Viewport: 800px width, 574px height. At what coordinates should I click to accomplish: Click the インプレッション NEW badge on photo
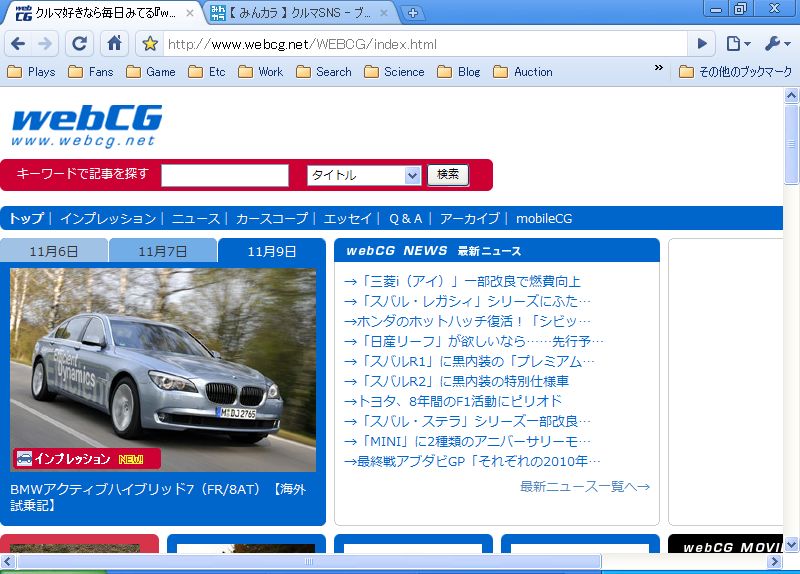click(87, 459)
